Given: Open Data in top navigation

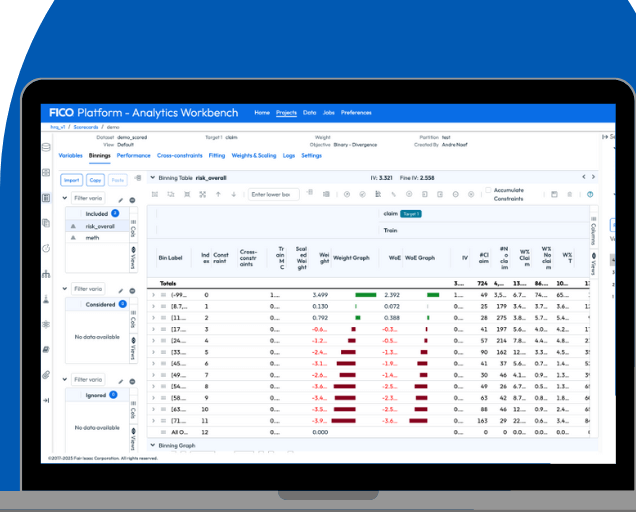Looking at the screenshot, I should (x=309, y=112).
